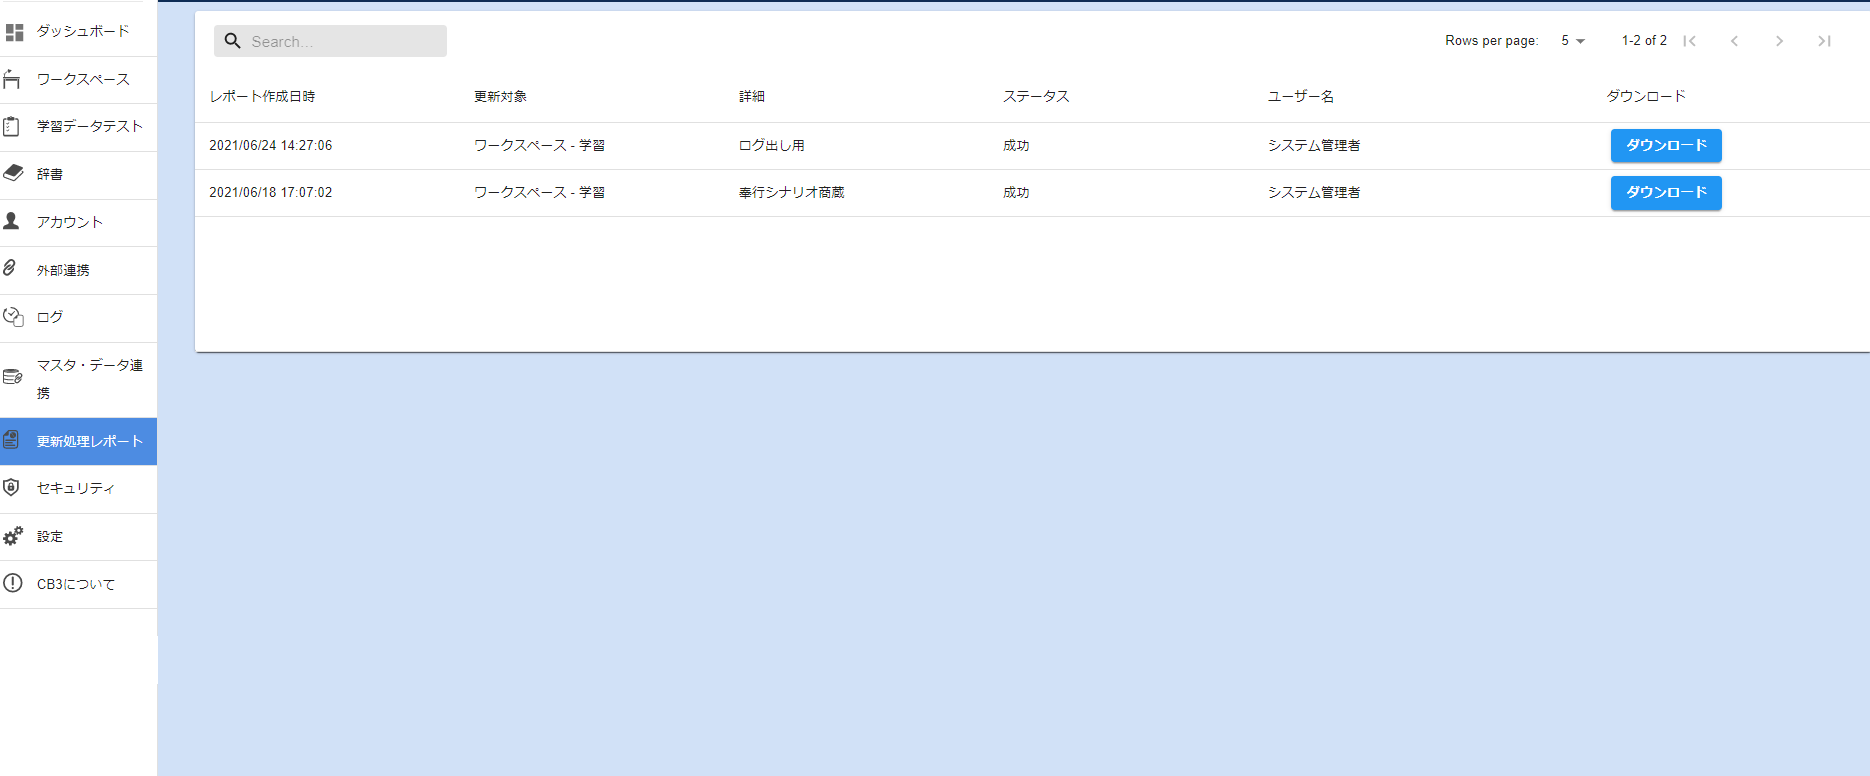Click the dictionary book icon
This screenshot has height=776, width=1870.
pyautogui.click(x=13, y=173)
